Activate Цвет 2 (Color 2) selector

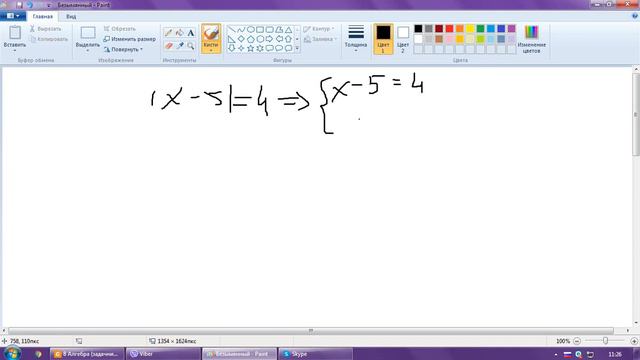coord(403,39)
